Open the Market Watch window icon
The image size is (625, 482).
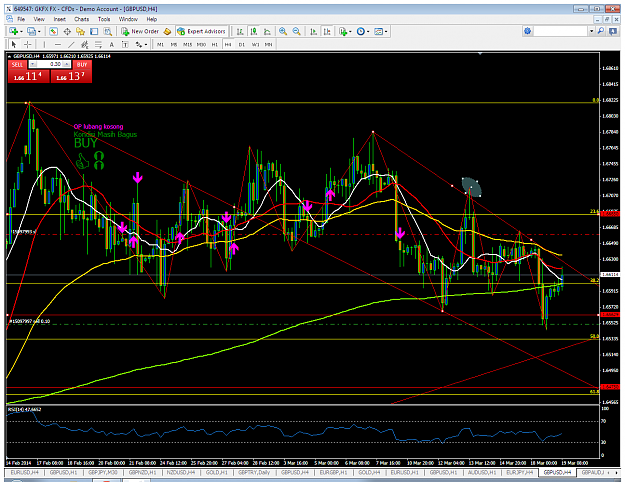(x=53, y=31)
